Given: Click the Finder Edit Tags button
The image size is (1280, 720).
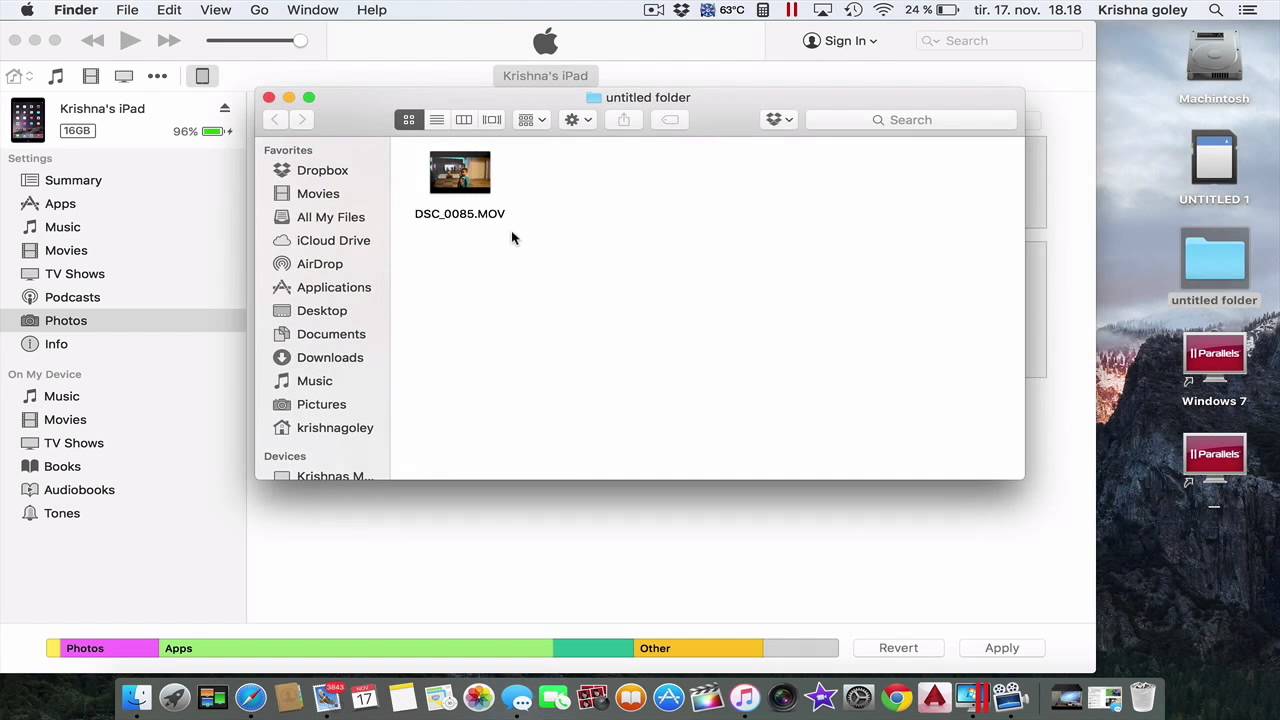Looking at the screenshot, I should point(670,120).
